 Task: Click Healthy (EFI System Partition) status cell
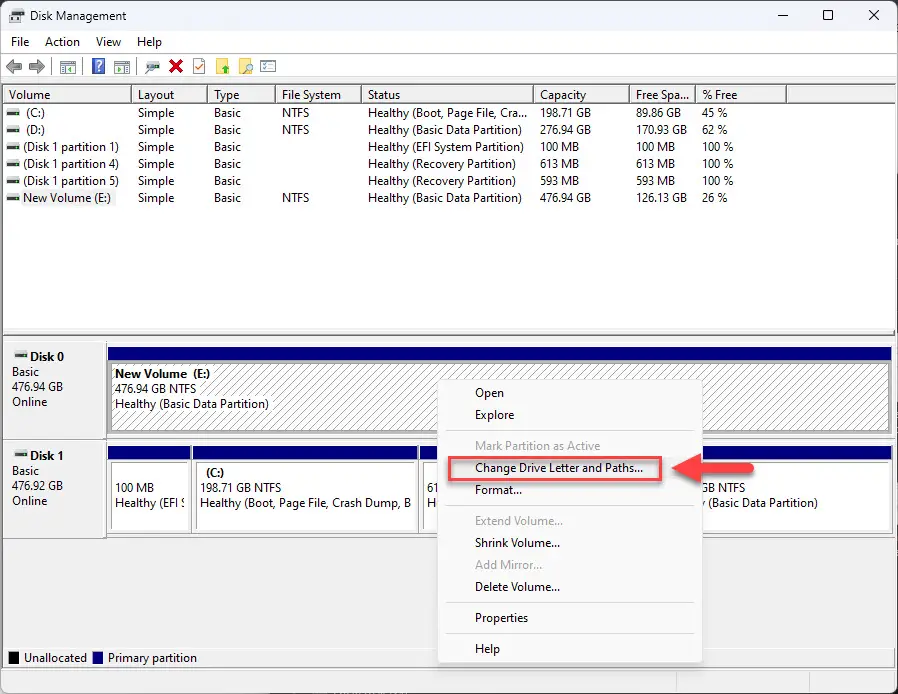pos(446,147)
